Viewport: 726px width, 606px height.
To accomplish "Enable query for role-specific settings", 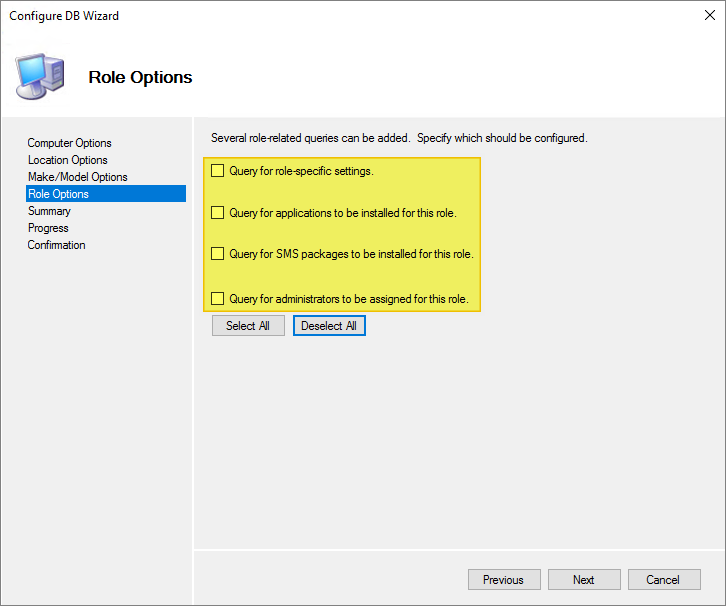I will pos(218,171).
